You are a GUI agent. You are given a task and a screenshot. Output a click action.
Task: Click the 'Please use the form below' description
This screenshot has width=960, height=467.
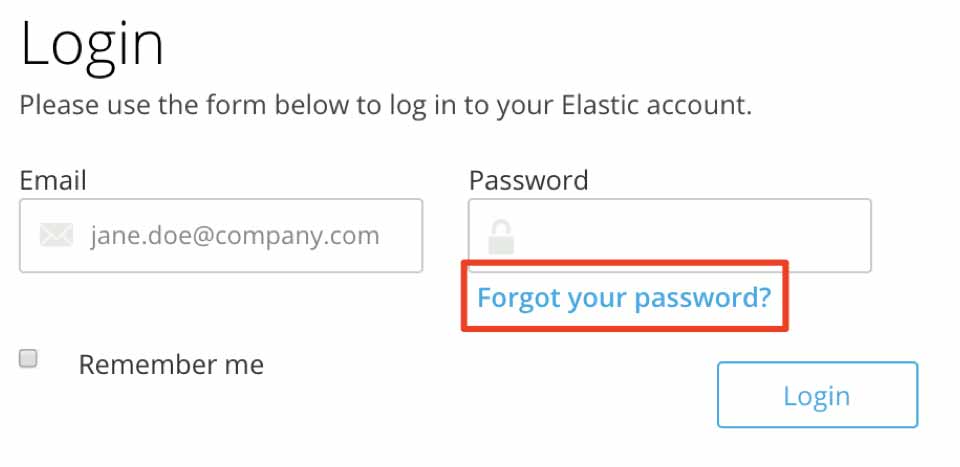[x=386, y=106]
